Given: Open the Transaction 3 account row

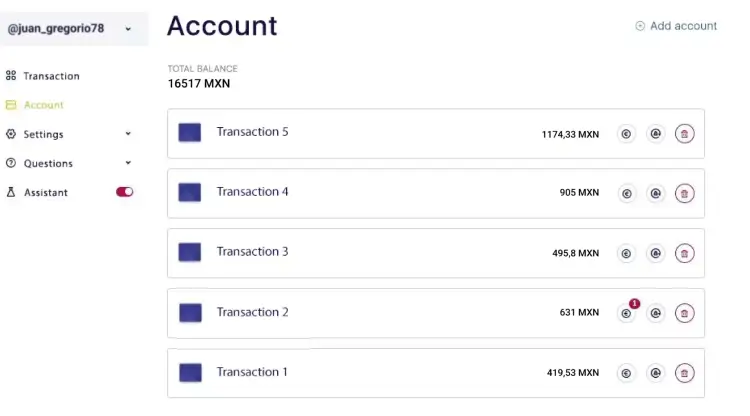Looking at the screenshot, I should point(436,253).
